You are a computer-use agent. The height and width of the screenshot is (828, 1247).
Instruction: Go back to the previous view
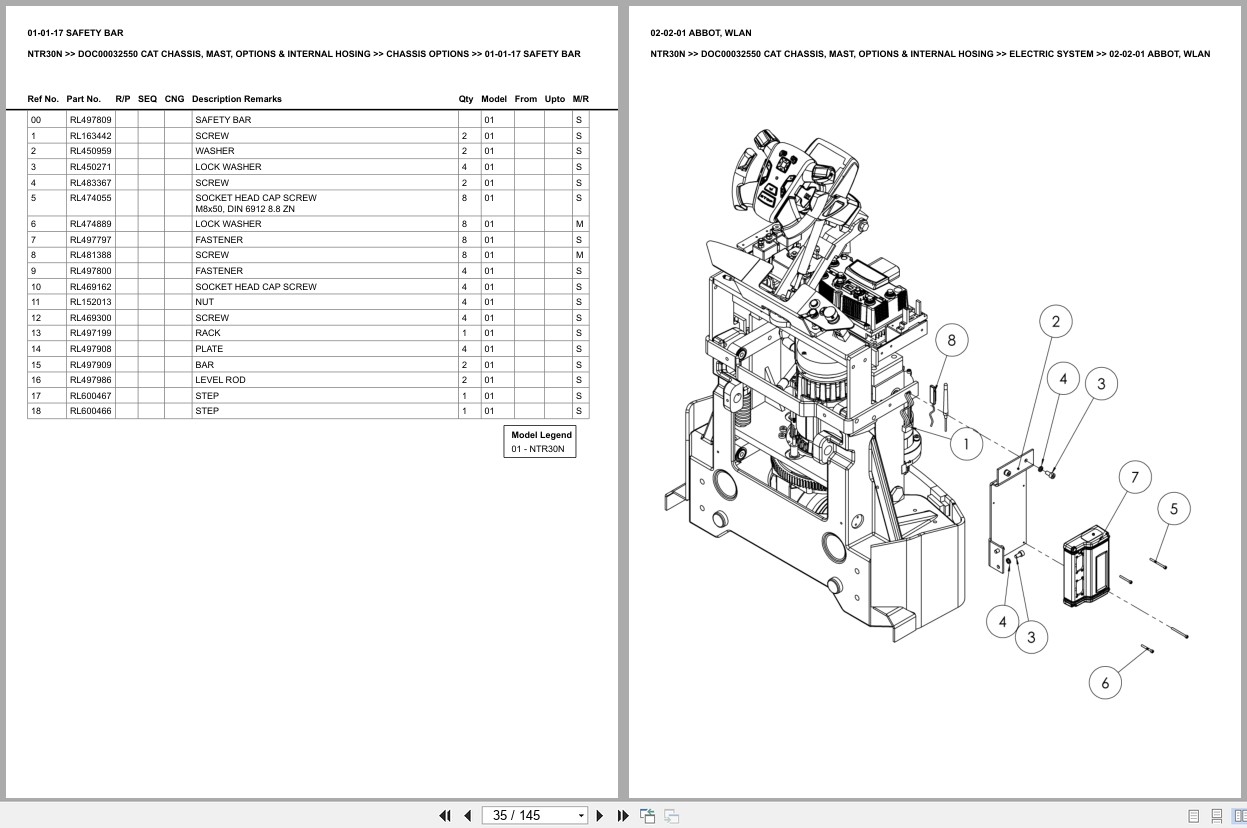click(x=648, y=815)
